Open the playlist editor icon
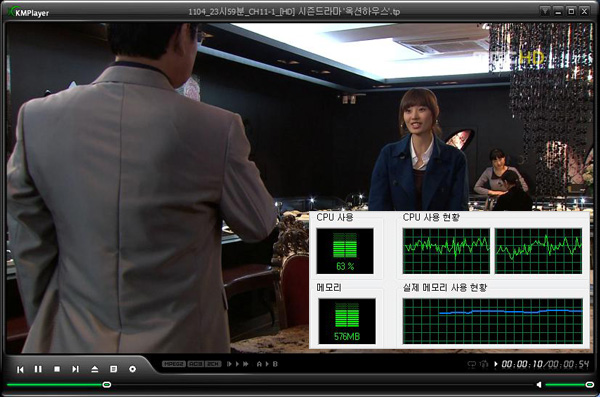This screenshot has height=397, width=600. 113,369
